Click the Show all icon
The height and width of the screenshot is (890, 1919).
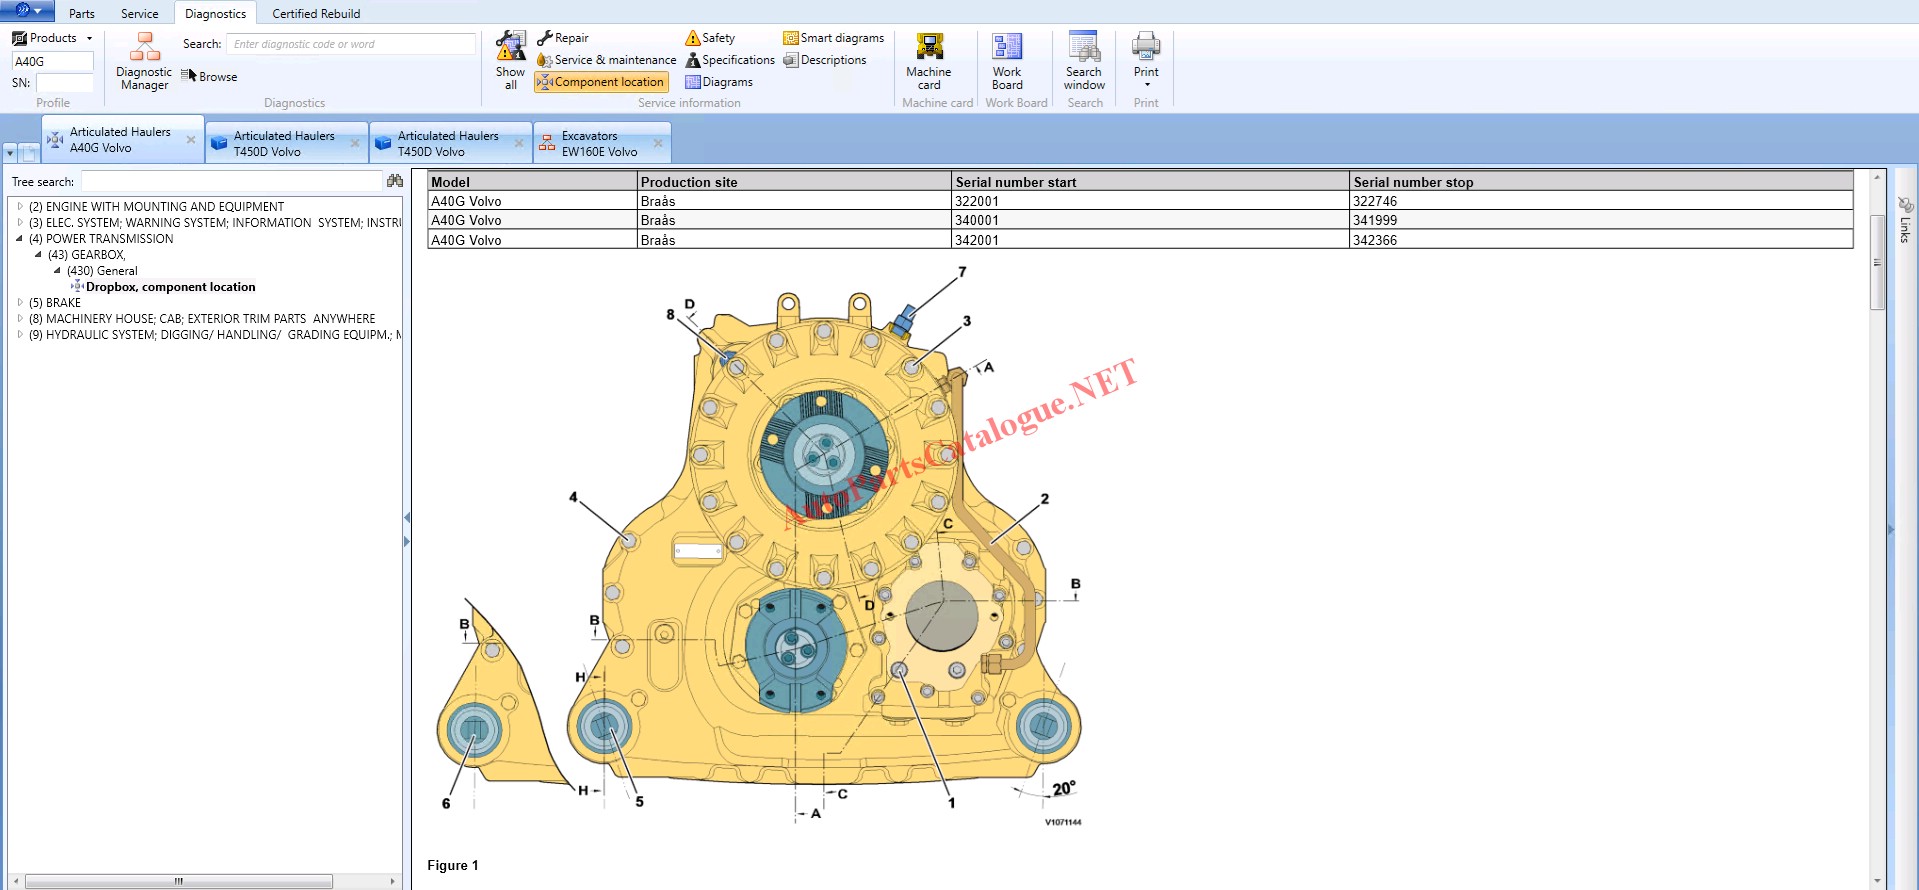click(x=510, y=60)
